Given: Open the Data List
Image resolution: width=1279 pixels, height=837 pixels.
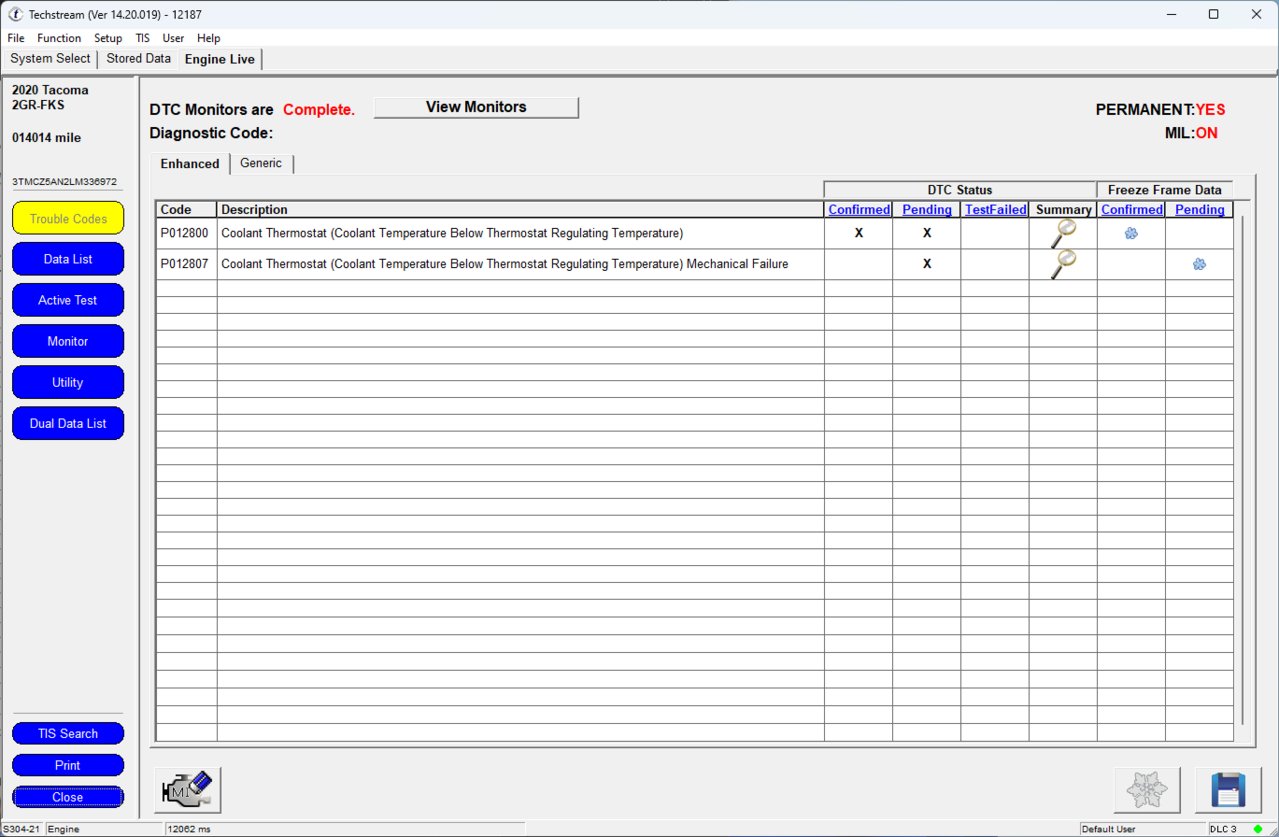Looking at the screenshot, I should (68, 259).
